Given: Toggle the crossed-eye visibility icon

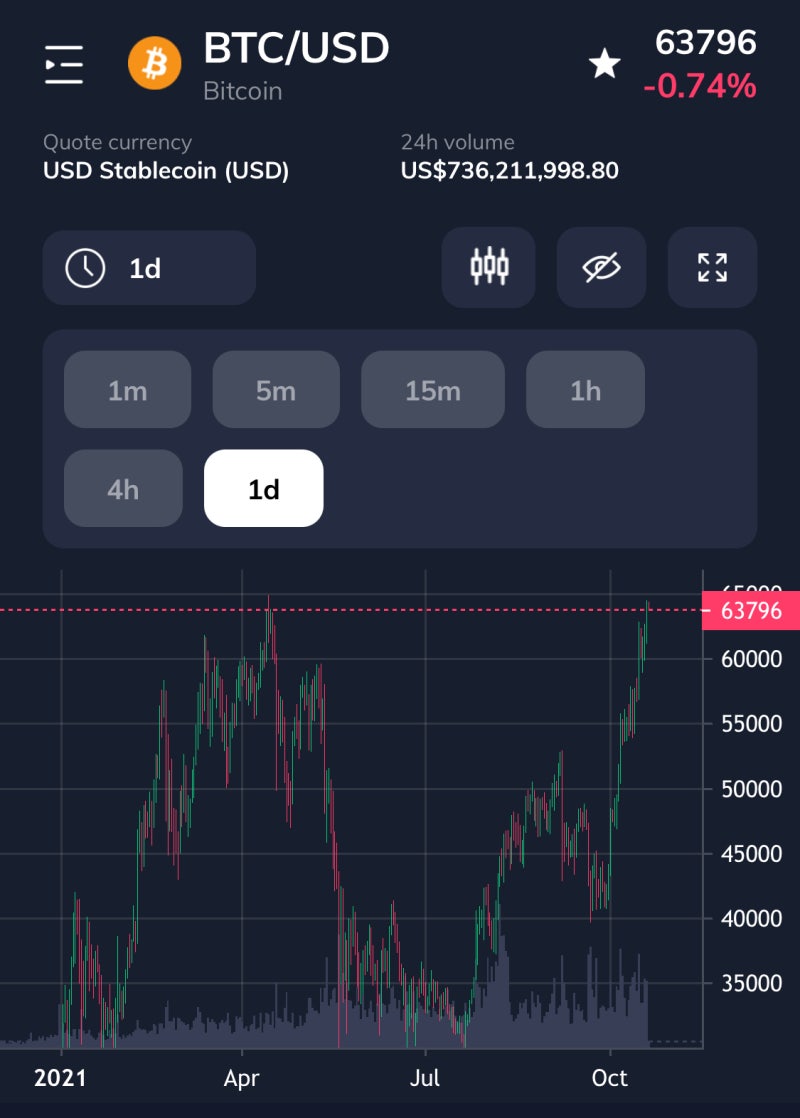Looking at the screenshot, I should (601, 268).
